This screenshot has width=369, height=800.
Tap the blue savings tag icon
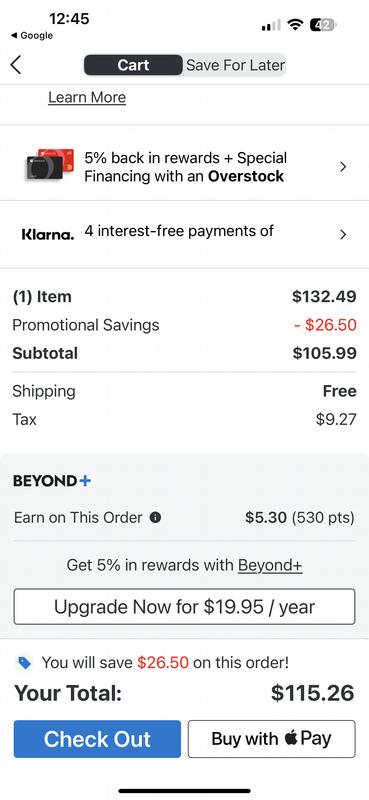tap(24, 663)
